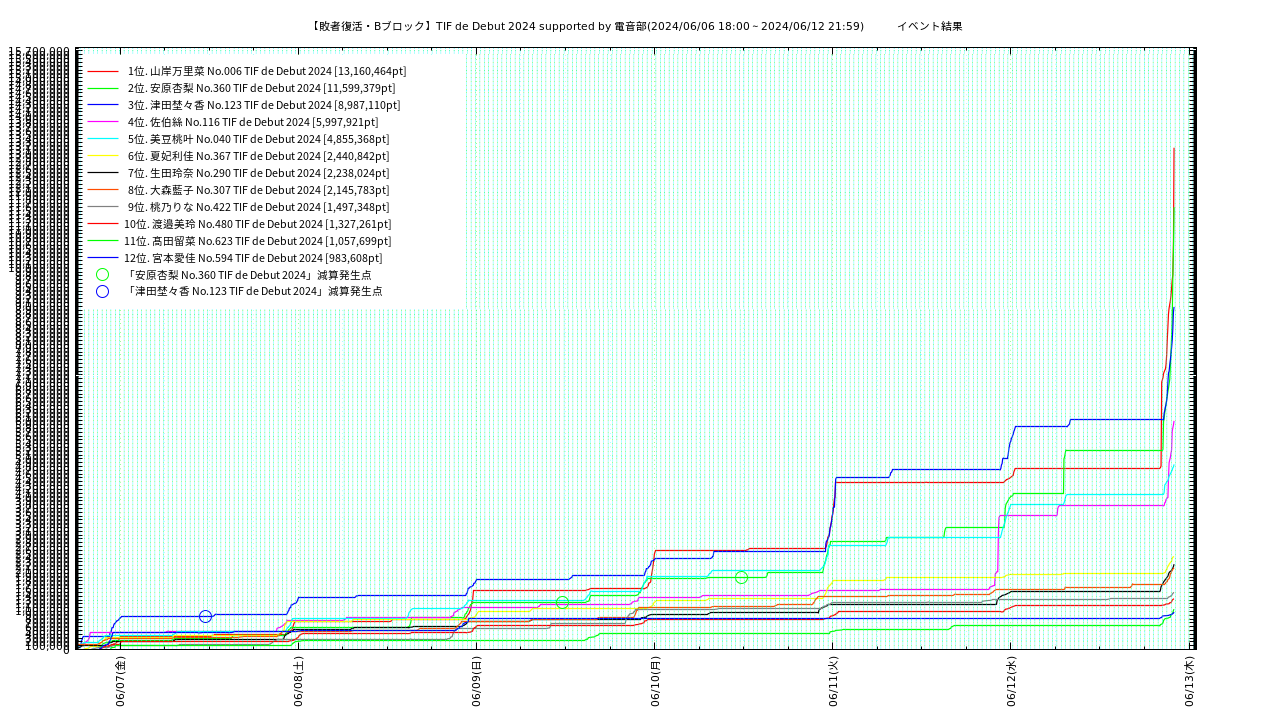1280x720 pixels.
Task: Select legend entry 2位 安原杏梨 No.360
Action: 261,88
